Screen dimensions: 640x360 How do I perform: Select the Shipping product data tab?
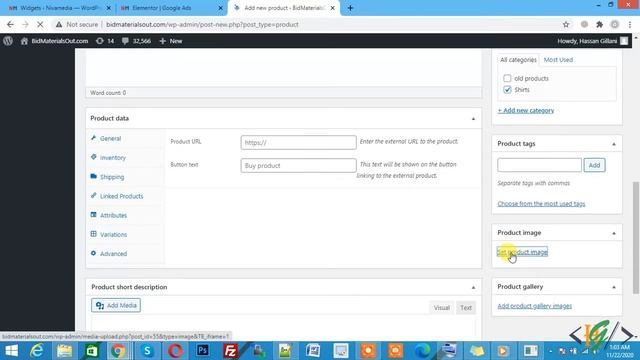[x=112, y=177]
